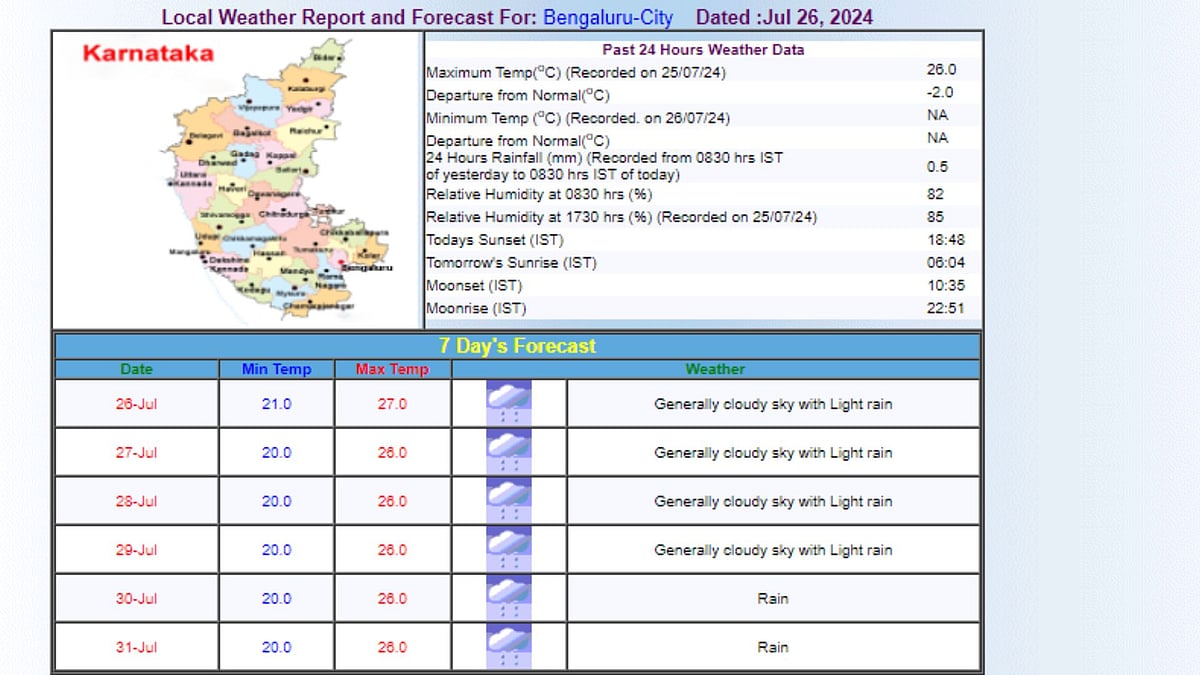Click the 7 Day's Forecast header

(x=518, y=346)
